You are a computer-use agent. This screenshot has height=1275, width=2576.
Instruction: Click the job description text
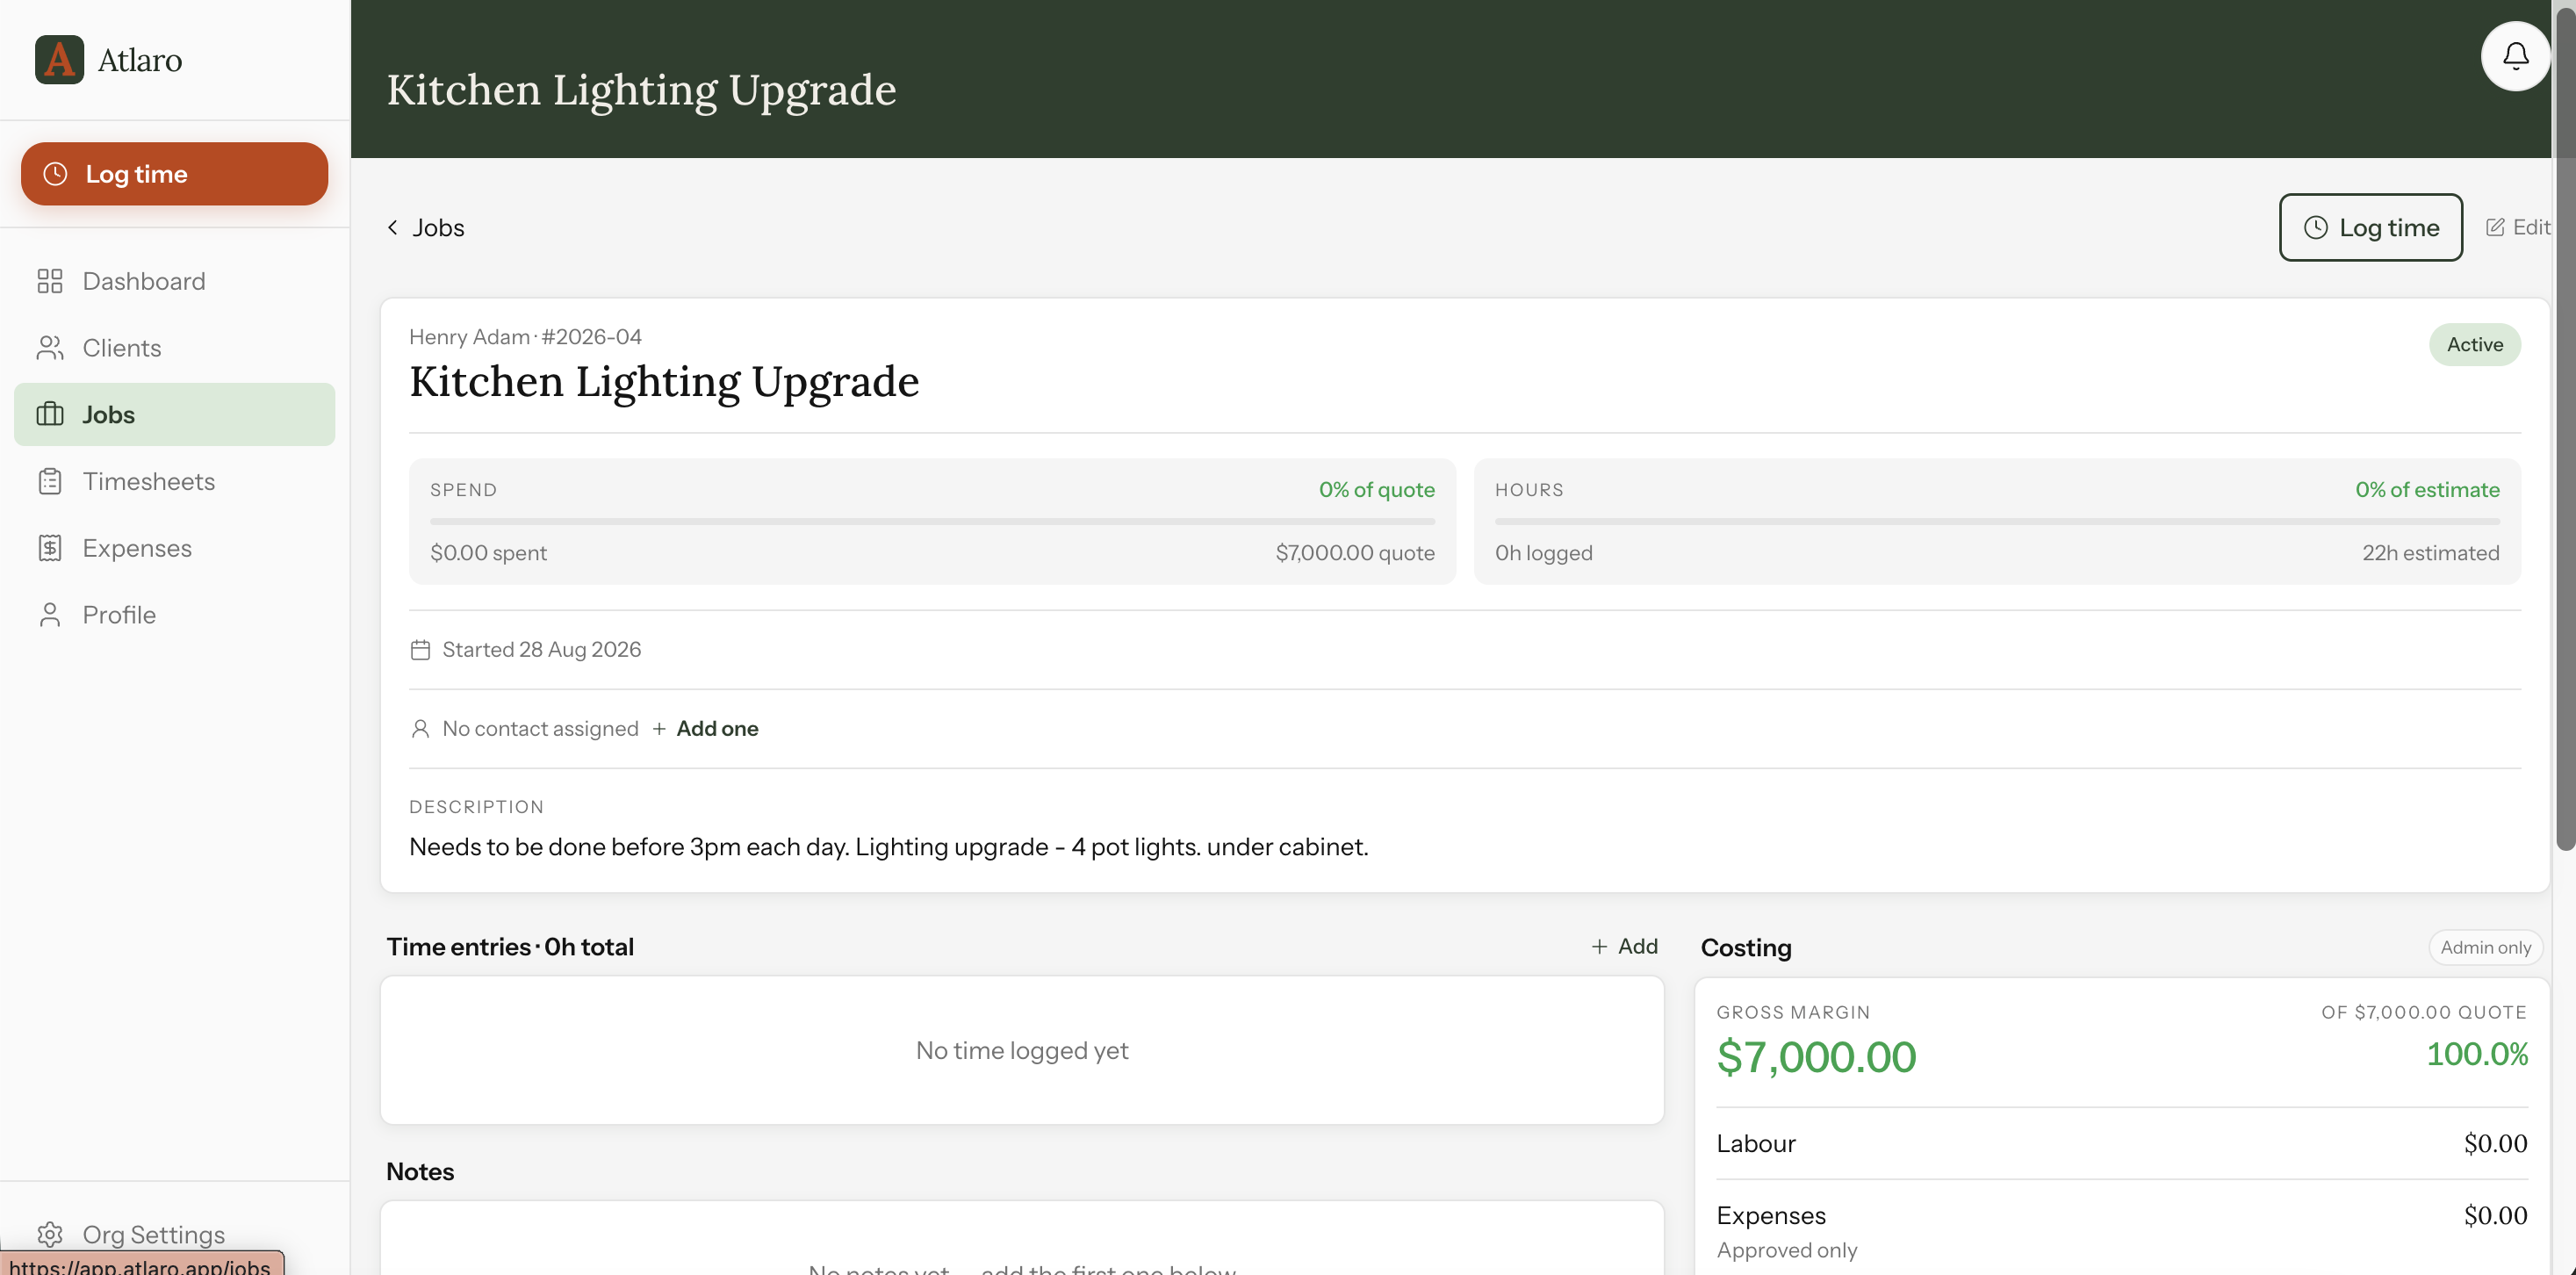pyautogui.click(x=888, y=847)
